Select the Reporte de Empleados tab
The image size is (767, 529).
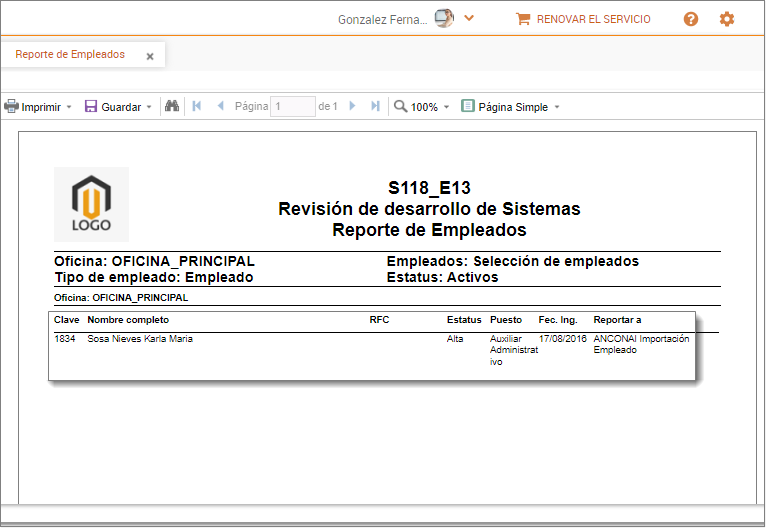click(70, 55)
